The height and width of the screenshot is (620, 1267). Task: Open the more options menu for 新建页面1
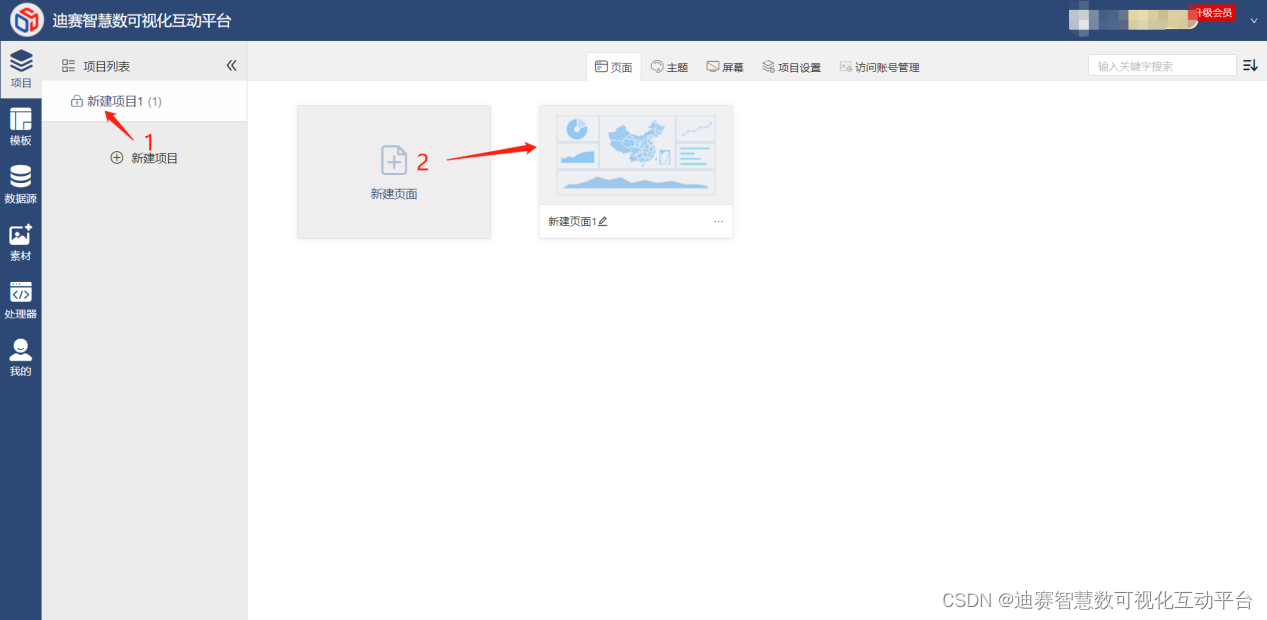[x=718, y=221]
